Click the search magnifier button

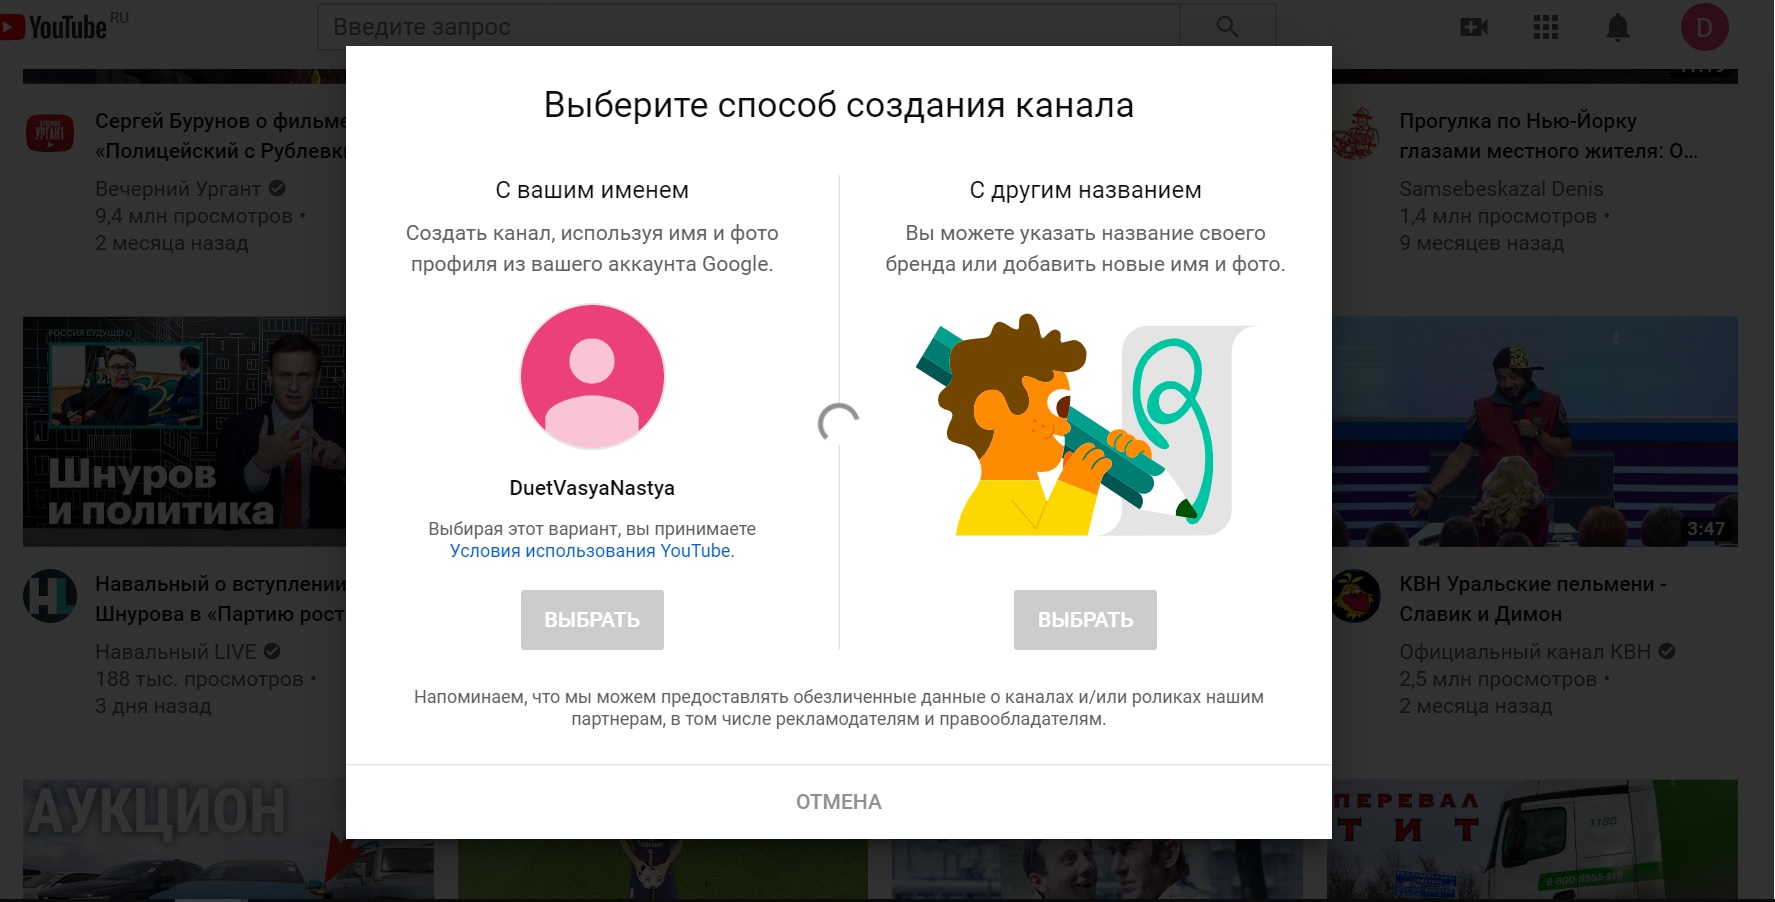1227,27
